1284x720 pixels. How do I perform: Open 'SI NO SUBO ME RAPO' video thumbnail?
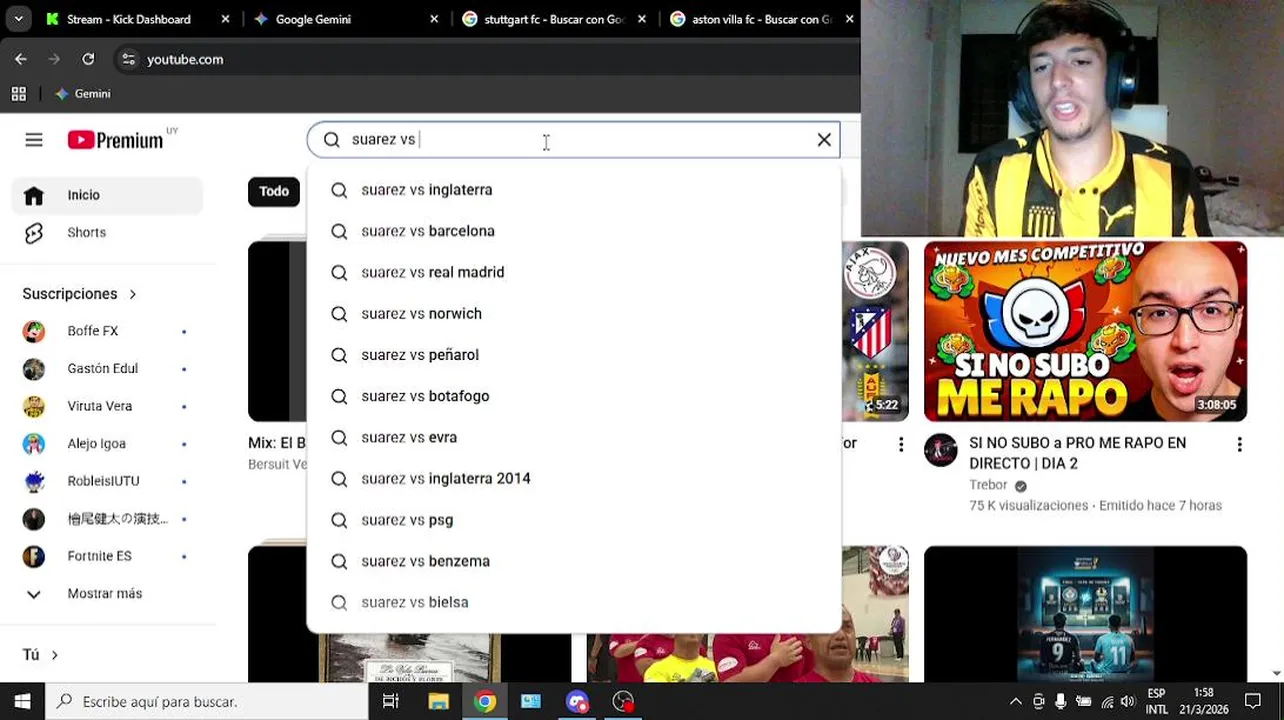1085,331
